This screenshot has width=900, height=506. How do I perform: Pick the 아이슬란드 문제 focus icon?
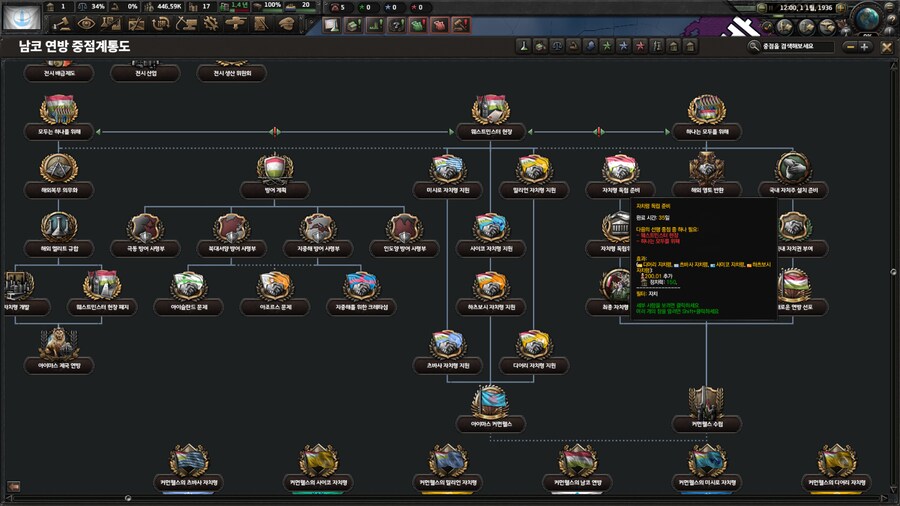coord(189,286)
